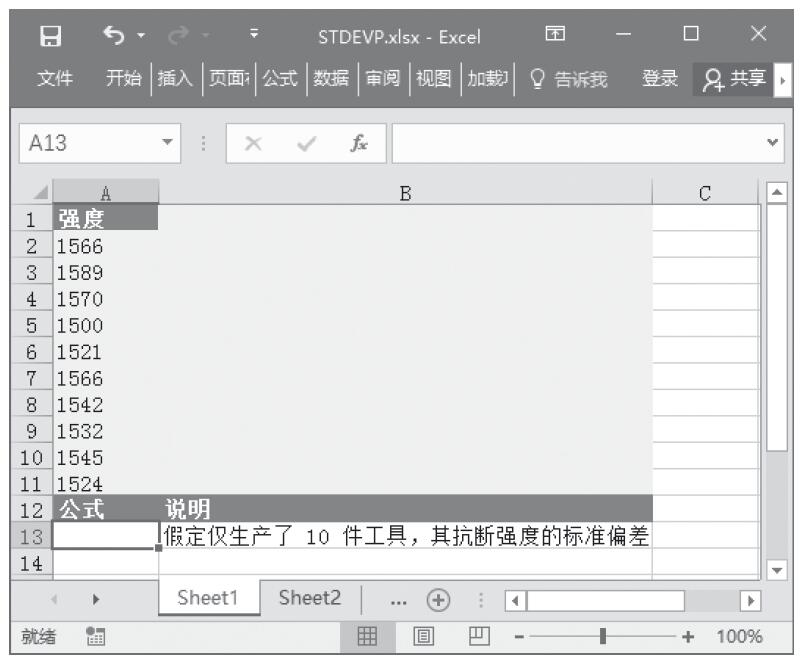Switch to the Sheet2 tab
This screenshot has width=801, height=665.
(310, 598)
